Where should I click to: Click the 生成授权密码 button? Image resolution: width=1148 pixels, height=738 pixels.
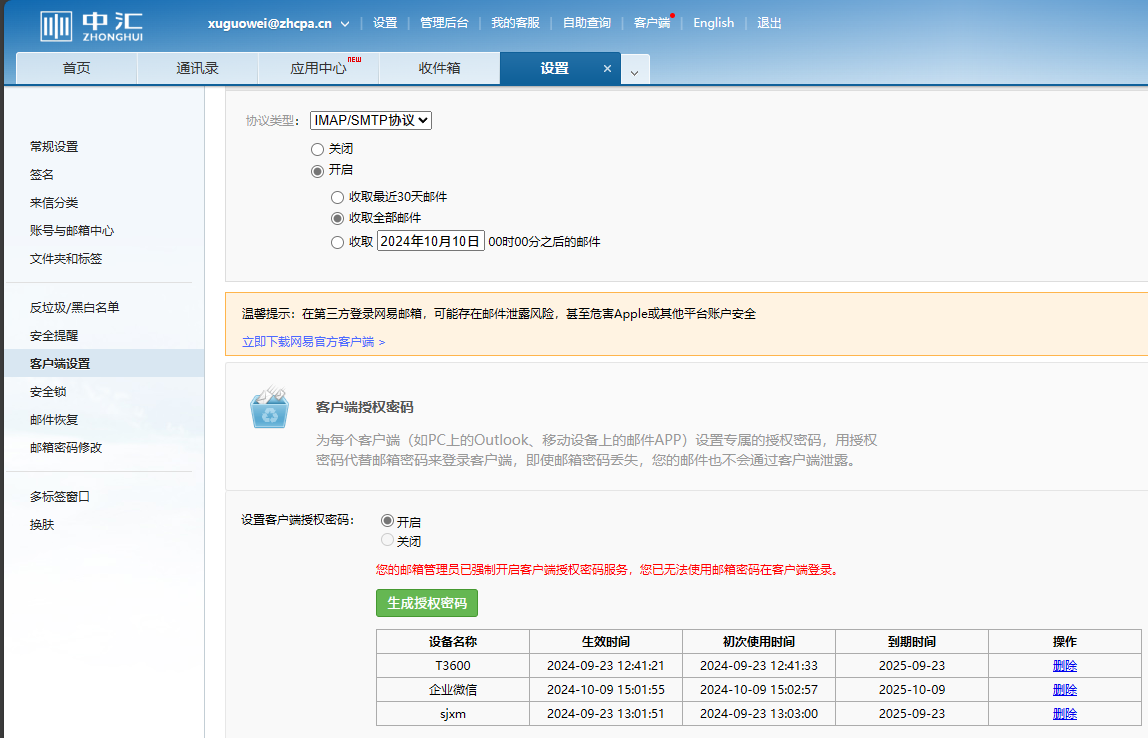click(x=427, y=603)
